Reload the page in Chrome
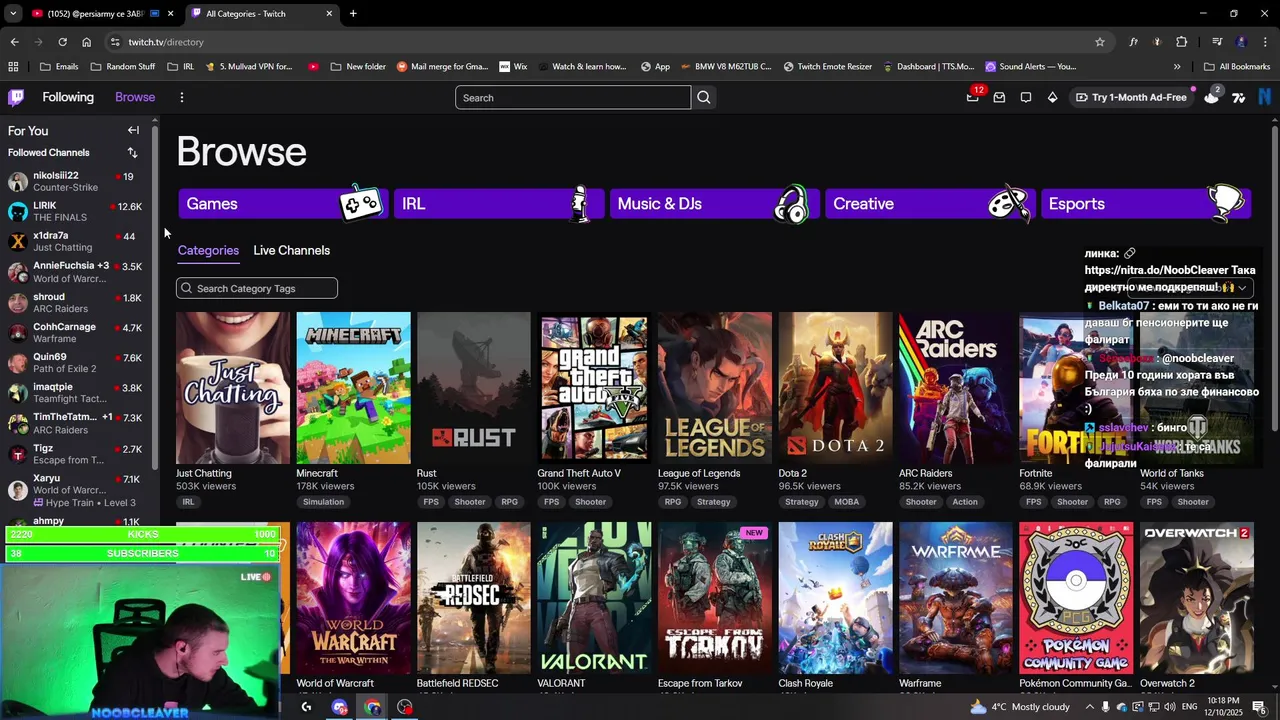 coord(62,42)
